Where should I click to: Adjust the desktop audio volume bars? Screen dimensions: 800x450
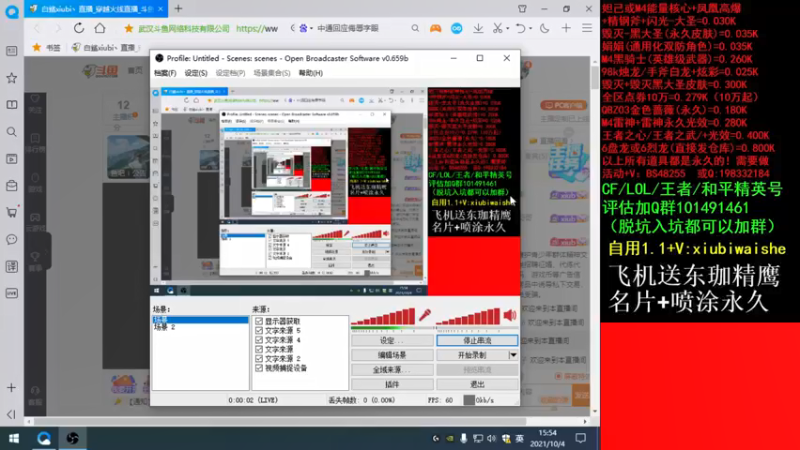[x=468, y=316]
